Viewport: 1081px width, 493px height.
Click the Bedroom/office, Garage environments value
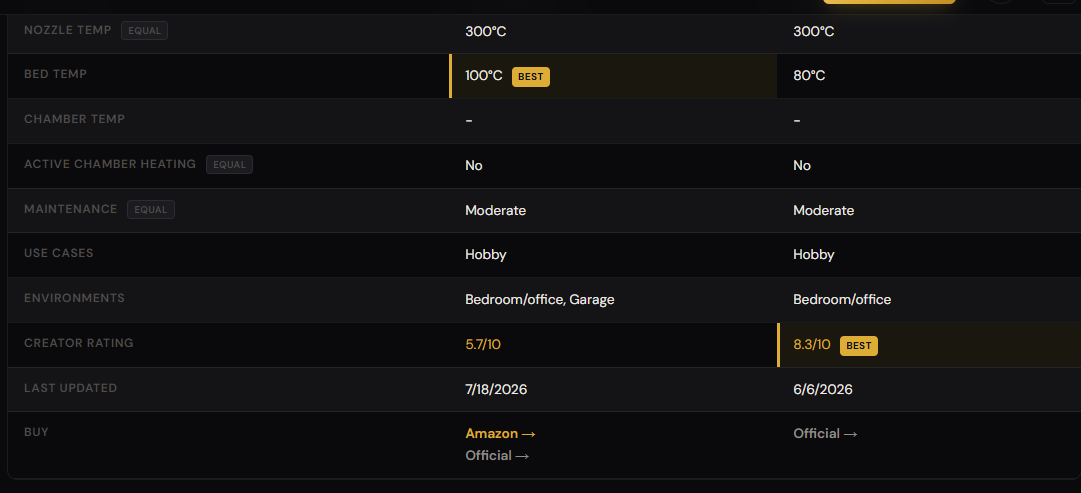click(540, 299)
